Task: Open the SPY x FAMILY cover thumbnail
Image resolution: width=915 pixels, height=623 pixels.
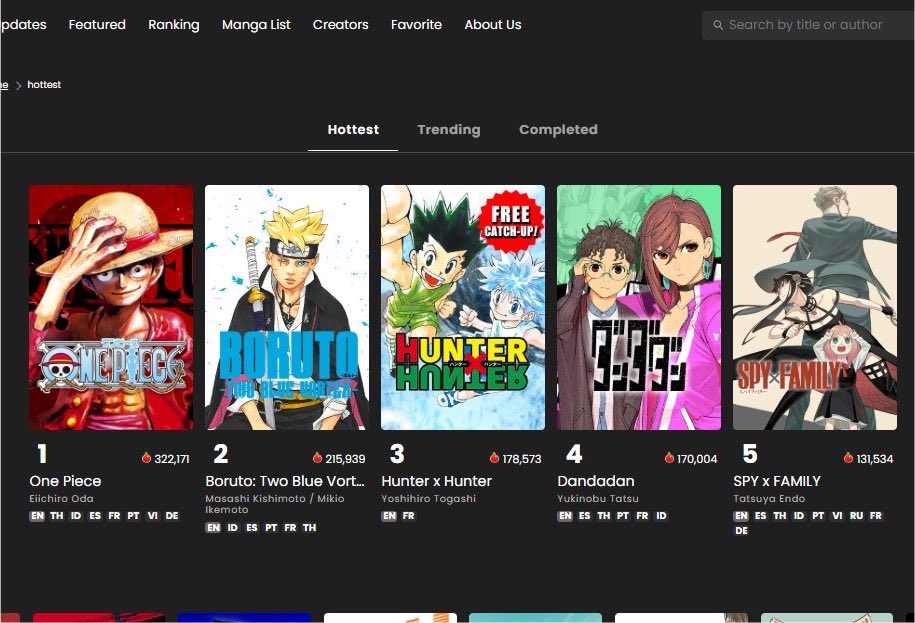Action: 815,307
